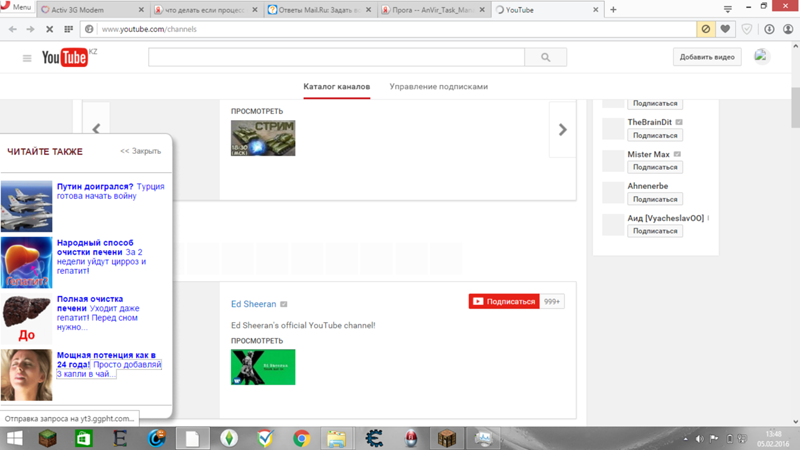The image size is (800, 450).
Task: Switch to the Ответы Mail.Ru tab
Action: 319,10
